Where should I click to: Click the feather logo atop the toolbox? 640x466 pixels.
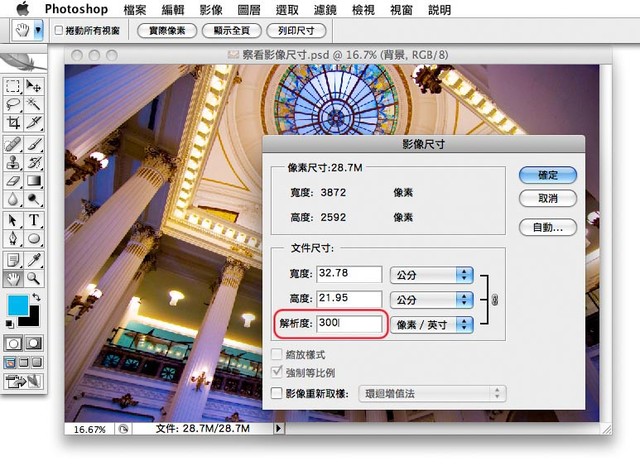[x=22, y=61]
